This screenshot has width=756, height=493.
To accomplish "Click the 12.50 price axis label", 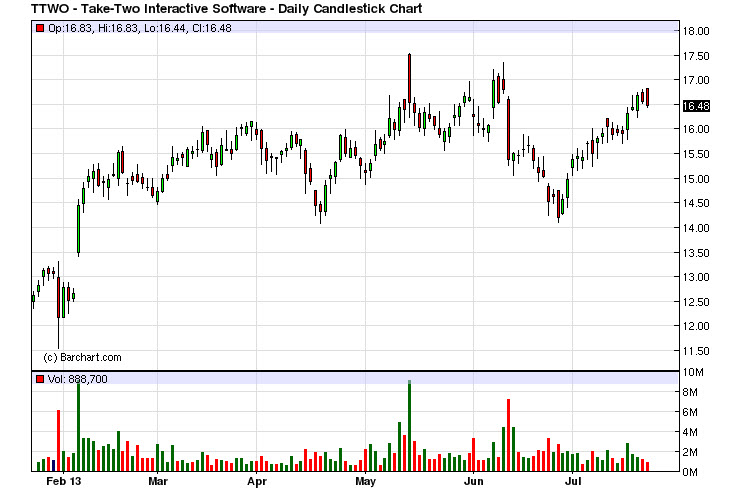I will (696, 303).
